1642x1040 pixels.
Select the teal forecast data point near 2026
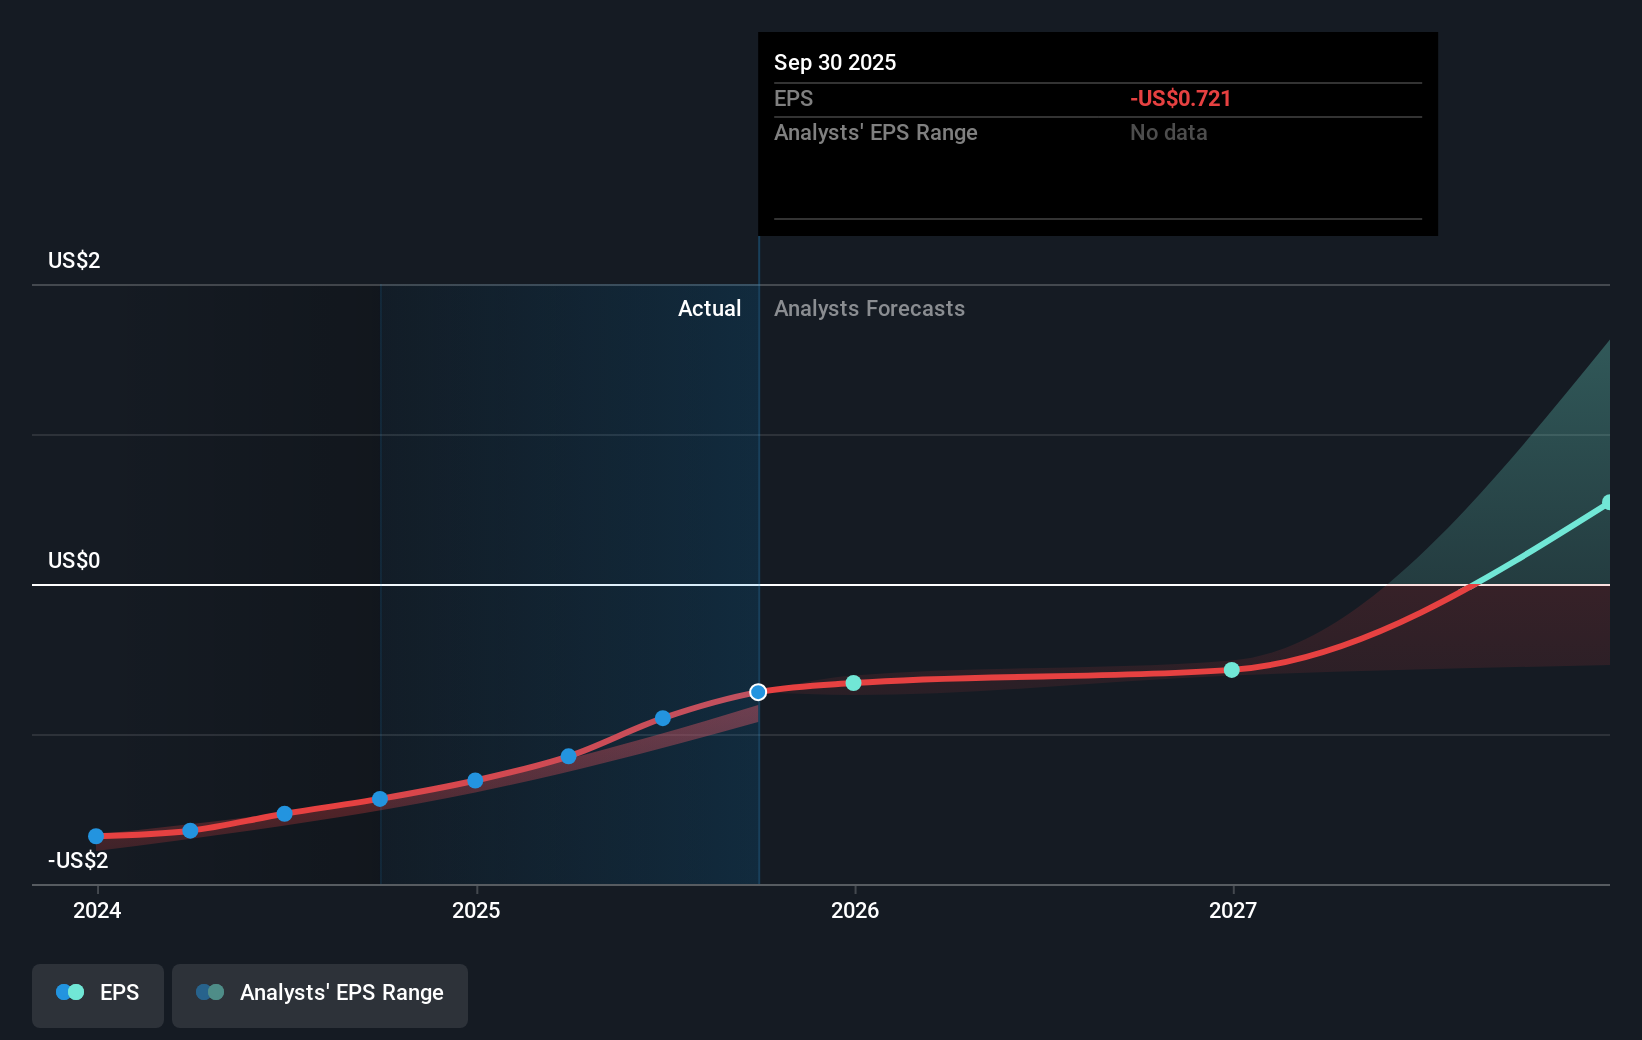pos(853,683)
